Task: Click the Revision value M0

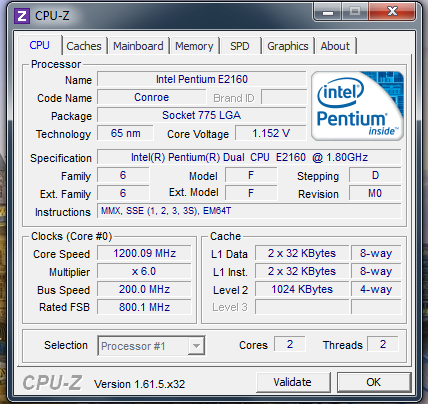Action: pos(375,193)
